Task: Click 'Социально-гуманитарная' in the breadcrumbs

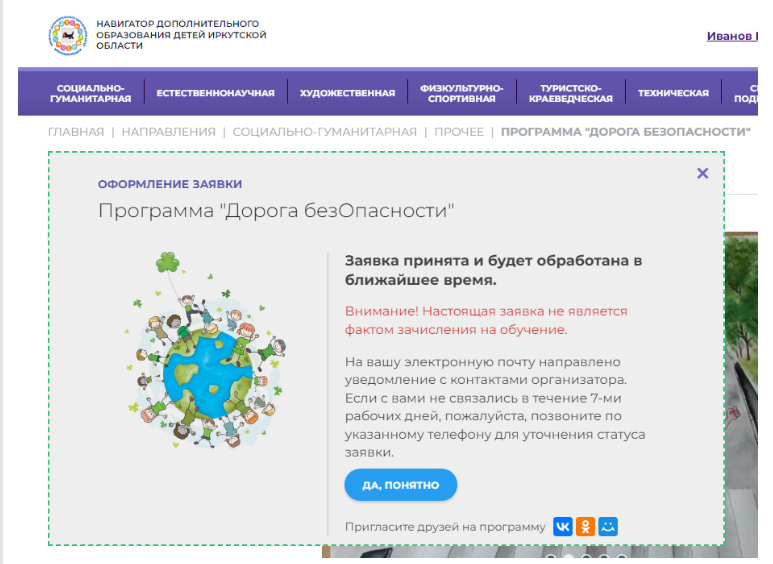Action: pos(324,132)
